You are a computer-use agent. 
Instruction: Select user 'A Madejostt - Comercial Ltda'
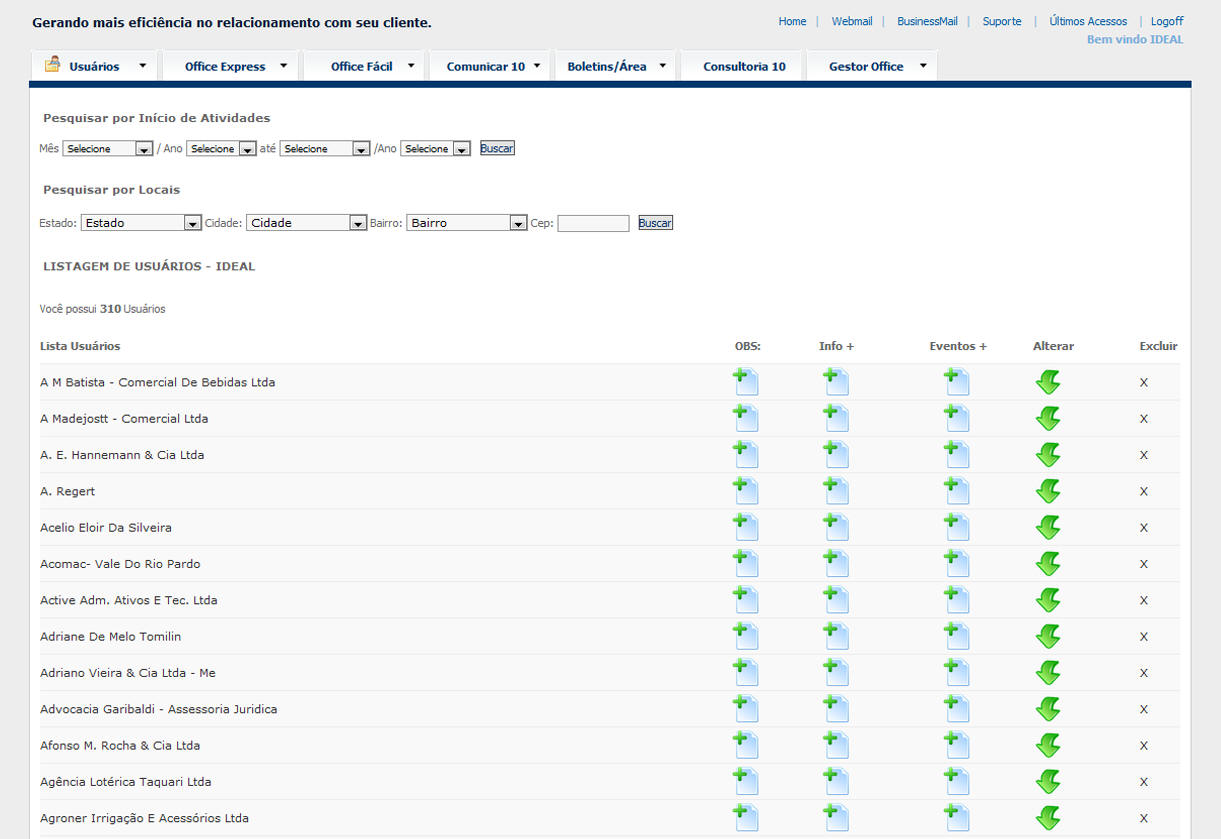tap(124, 418)
